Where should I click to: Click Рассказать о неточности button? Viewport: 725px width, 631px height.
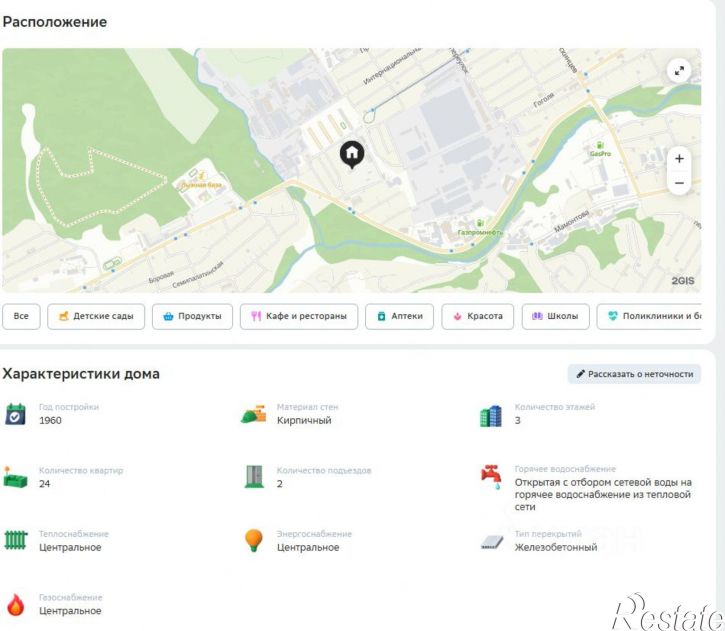click(634, 374)
